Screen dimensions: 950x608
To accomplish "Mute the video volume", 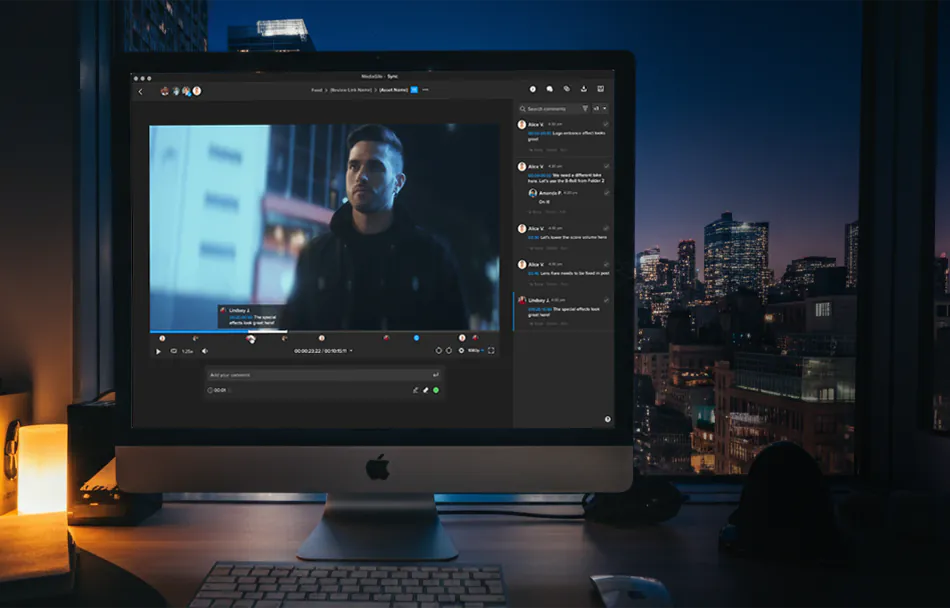I will click(x=205, y=352).
